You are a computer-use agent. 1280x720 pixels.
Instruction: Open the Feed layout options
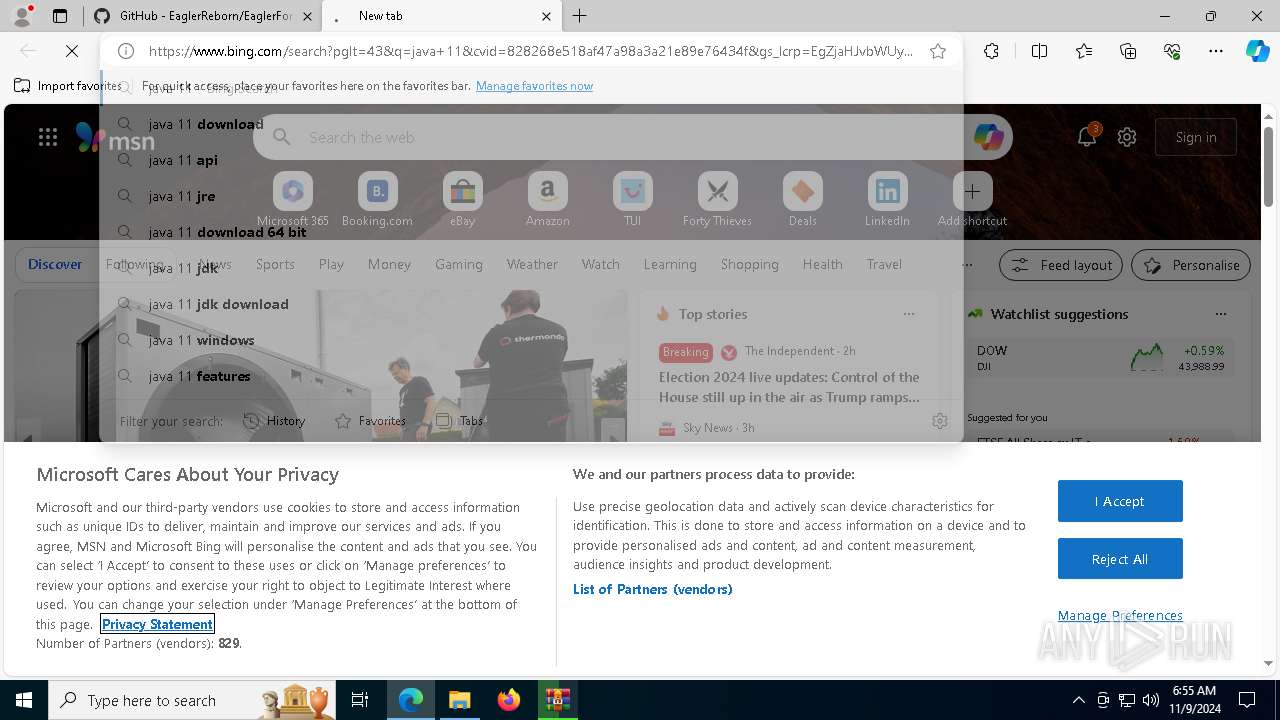(x=1062, y=265)
